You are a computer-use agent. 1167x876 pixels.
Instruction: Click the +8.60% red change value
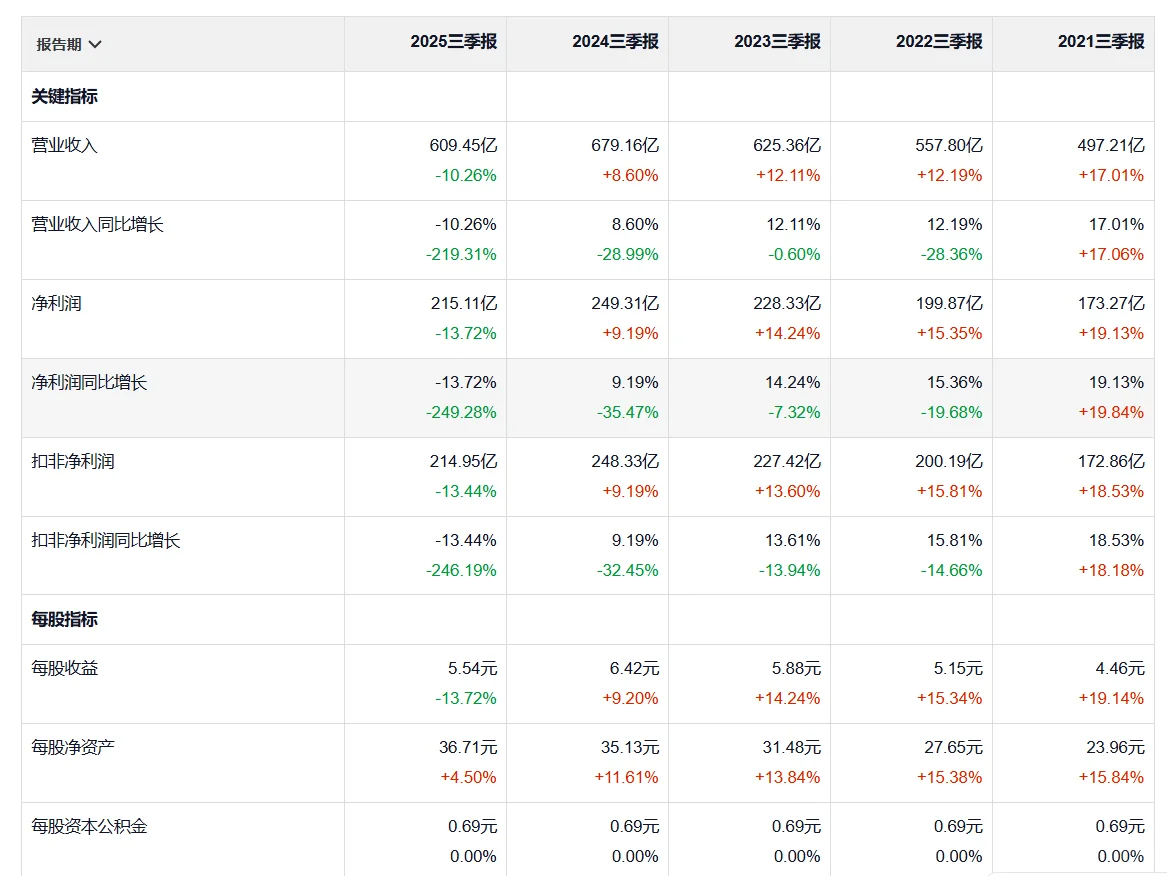(630, 176)
